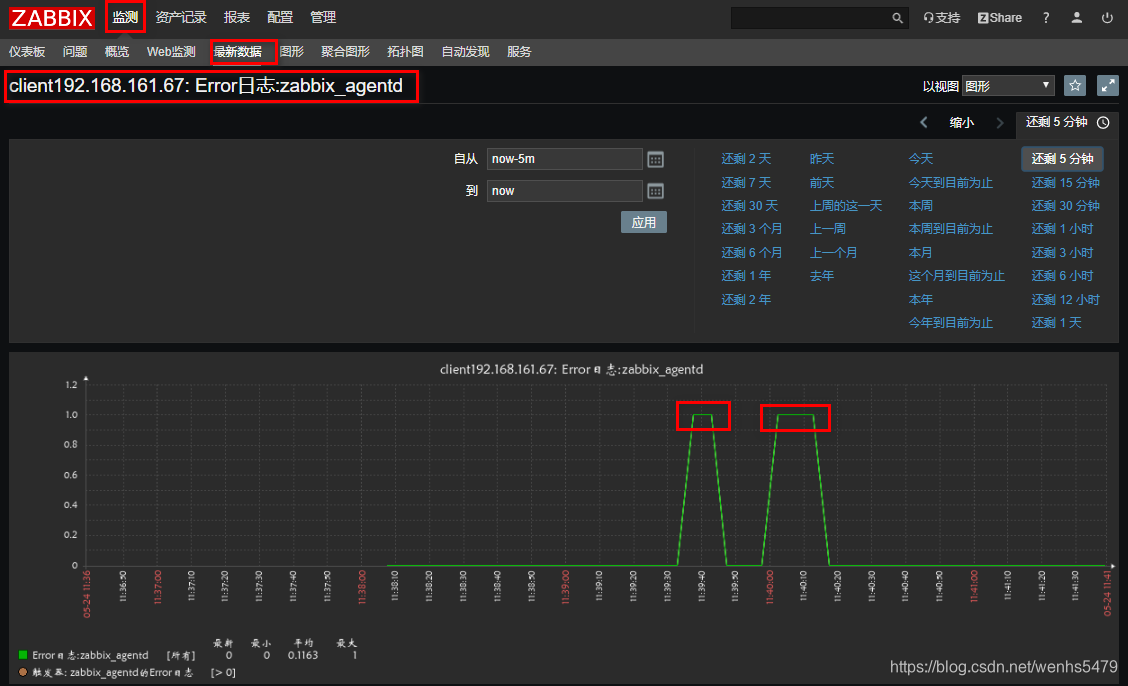The width and height of the screenshot is (1128, 686).
Task: Select time range 本周到目前为止
Action: (950, 229)
